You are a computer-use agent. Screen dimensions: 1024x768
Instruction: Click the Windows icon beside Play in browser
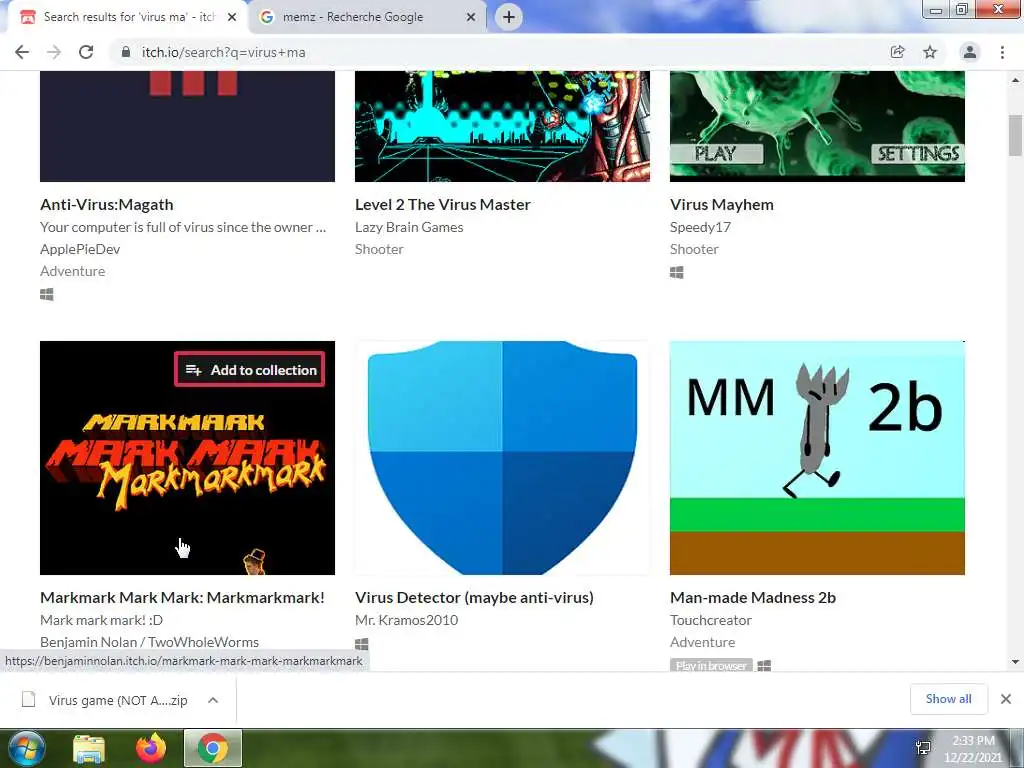(x=764, y=665)
